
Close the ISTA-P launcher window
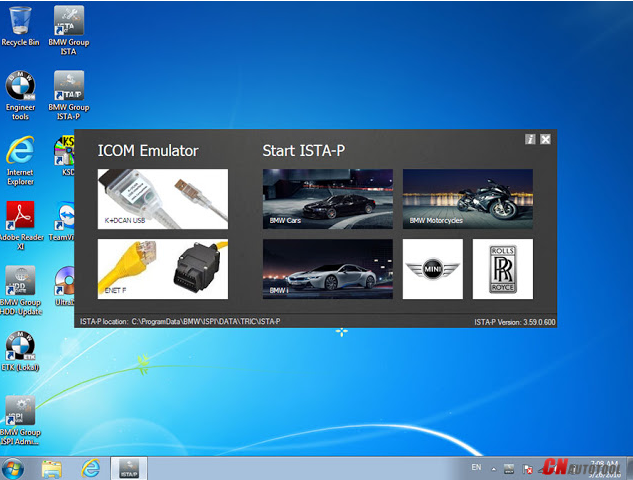click(x=545, y=139)
